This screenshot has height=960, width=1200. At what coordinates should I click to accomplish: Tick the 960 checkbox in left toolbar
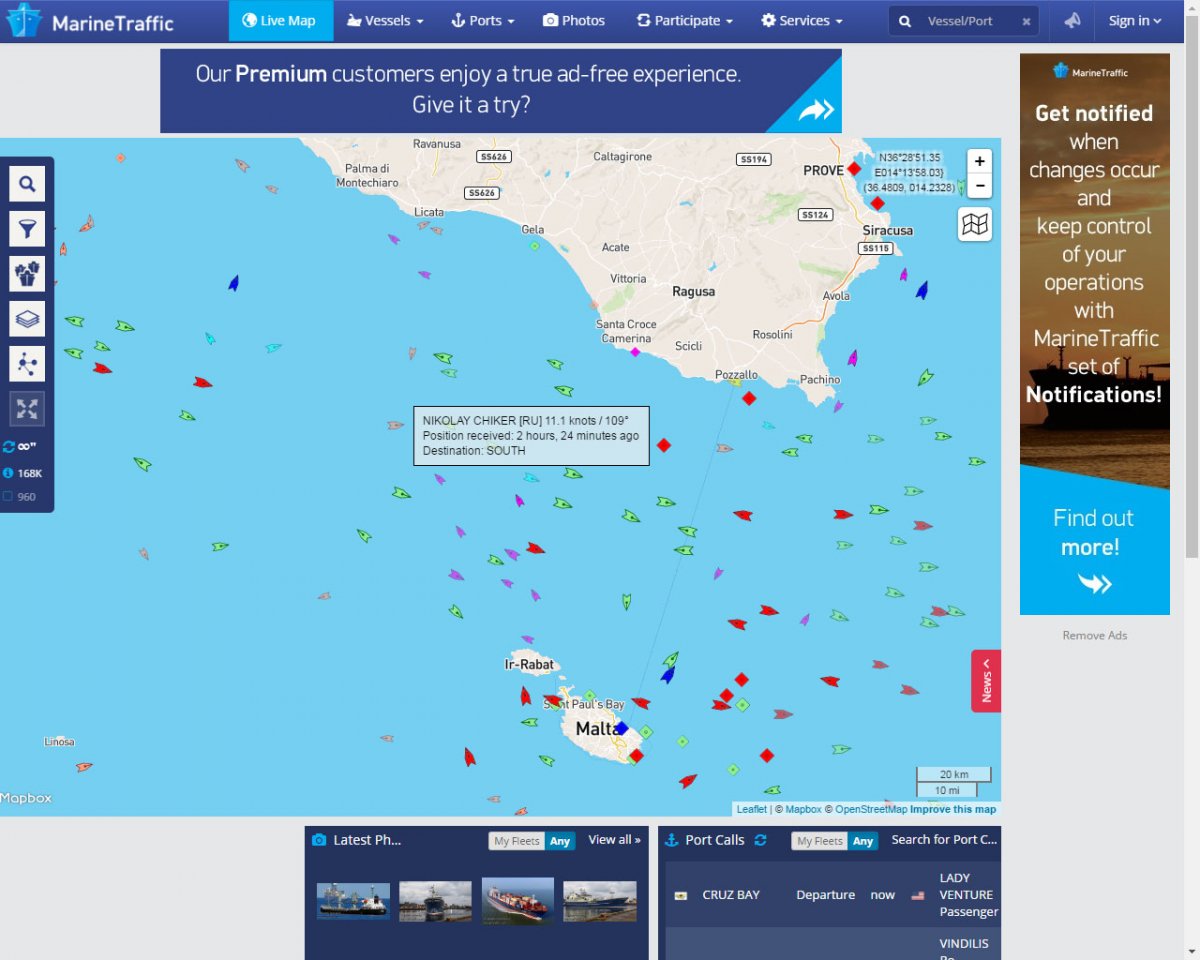pos(9,496)
